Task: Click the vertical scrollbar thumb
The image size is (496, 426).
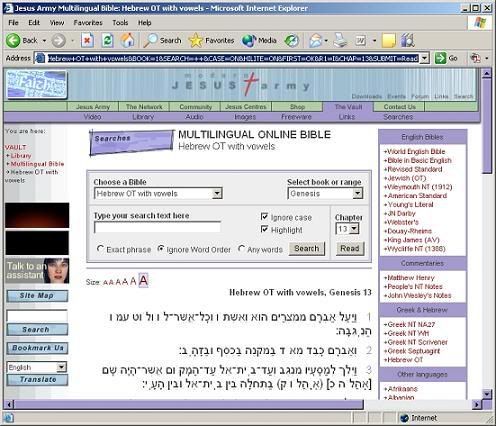Action: pos(487,127)
